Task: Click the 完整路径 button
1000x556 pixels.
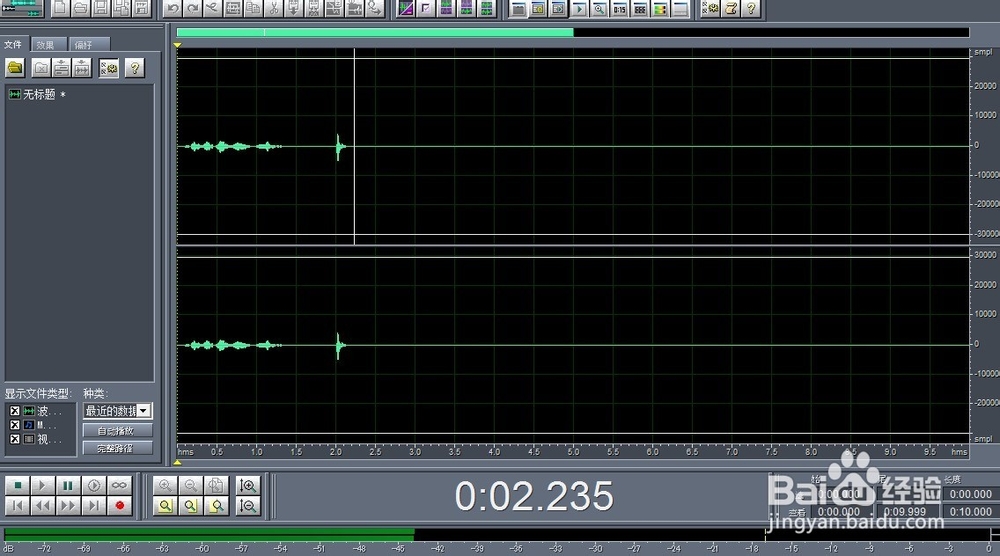Action: (x=117, y=449)
